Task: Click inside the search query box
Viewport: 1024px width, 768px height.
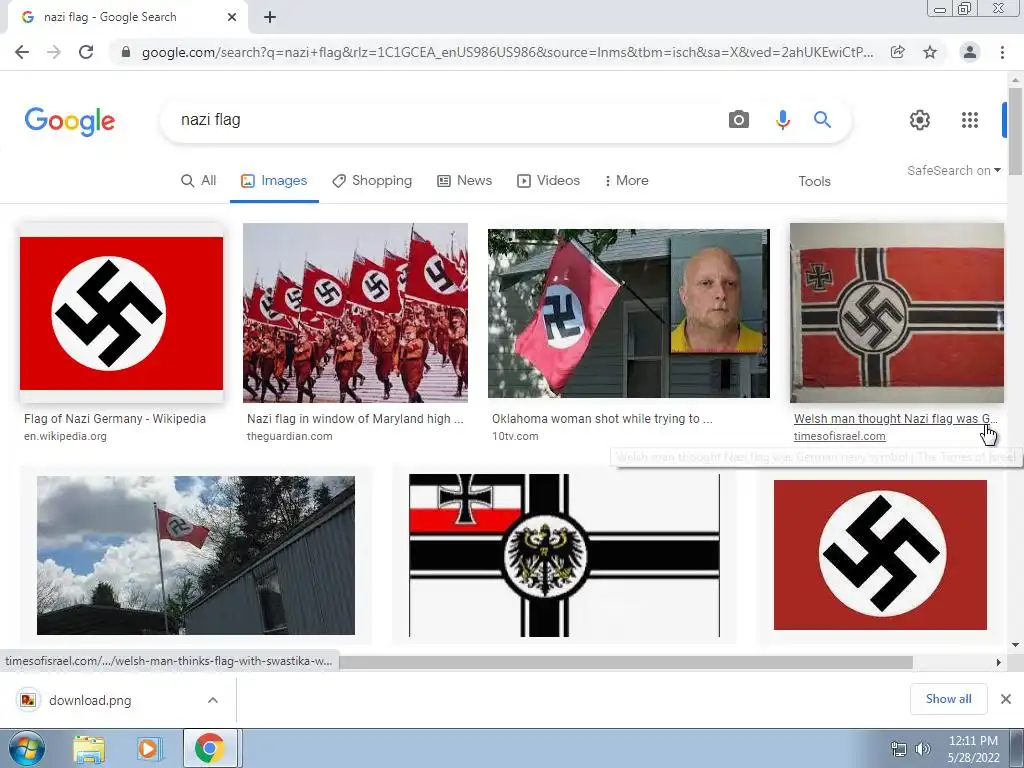Action: tap(444, 120)
